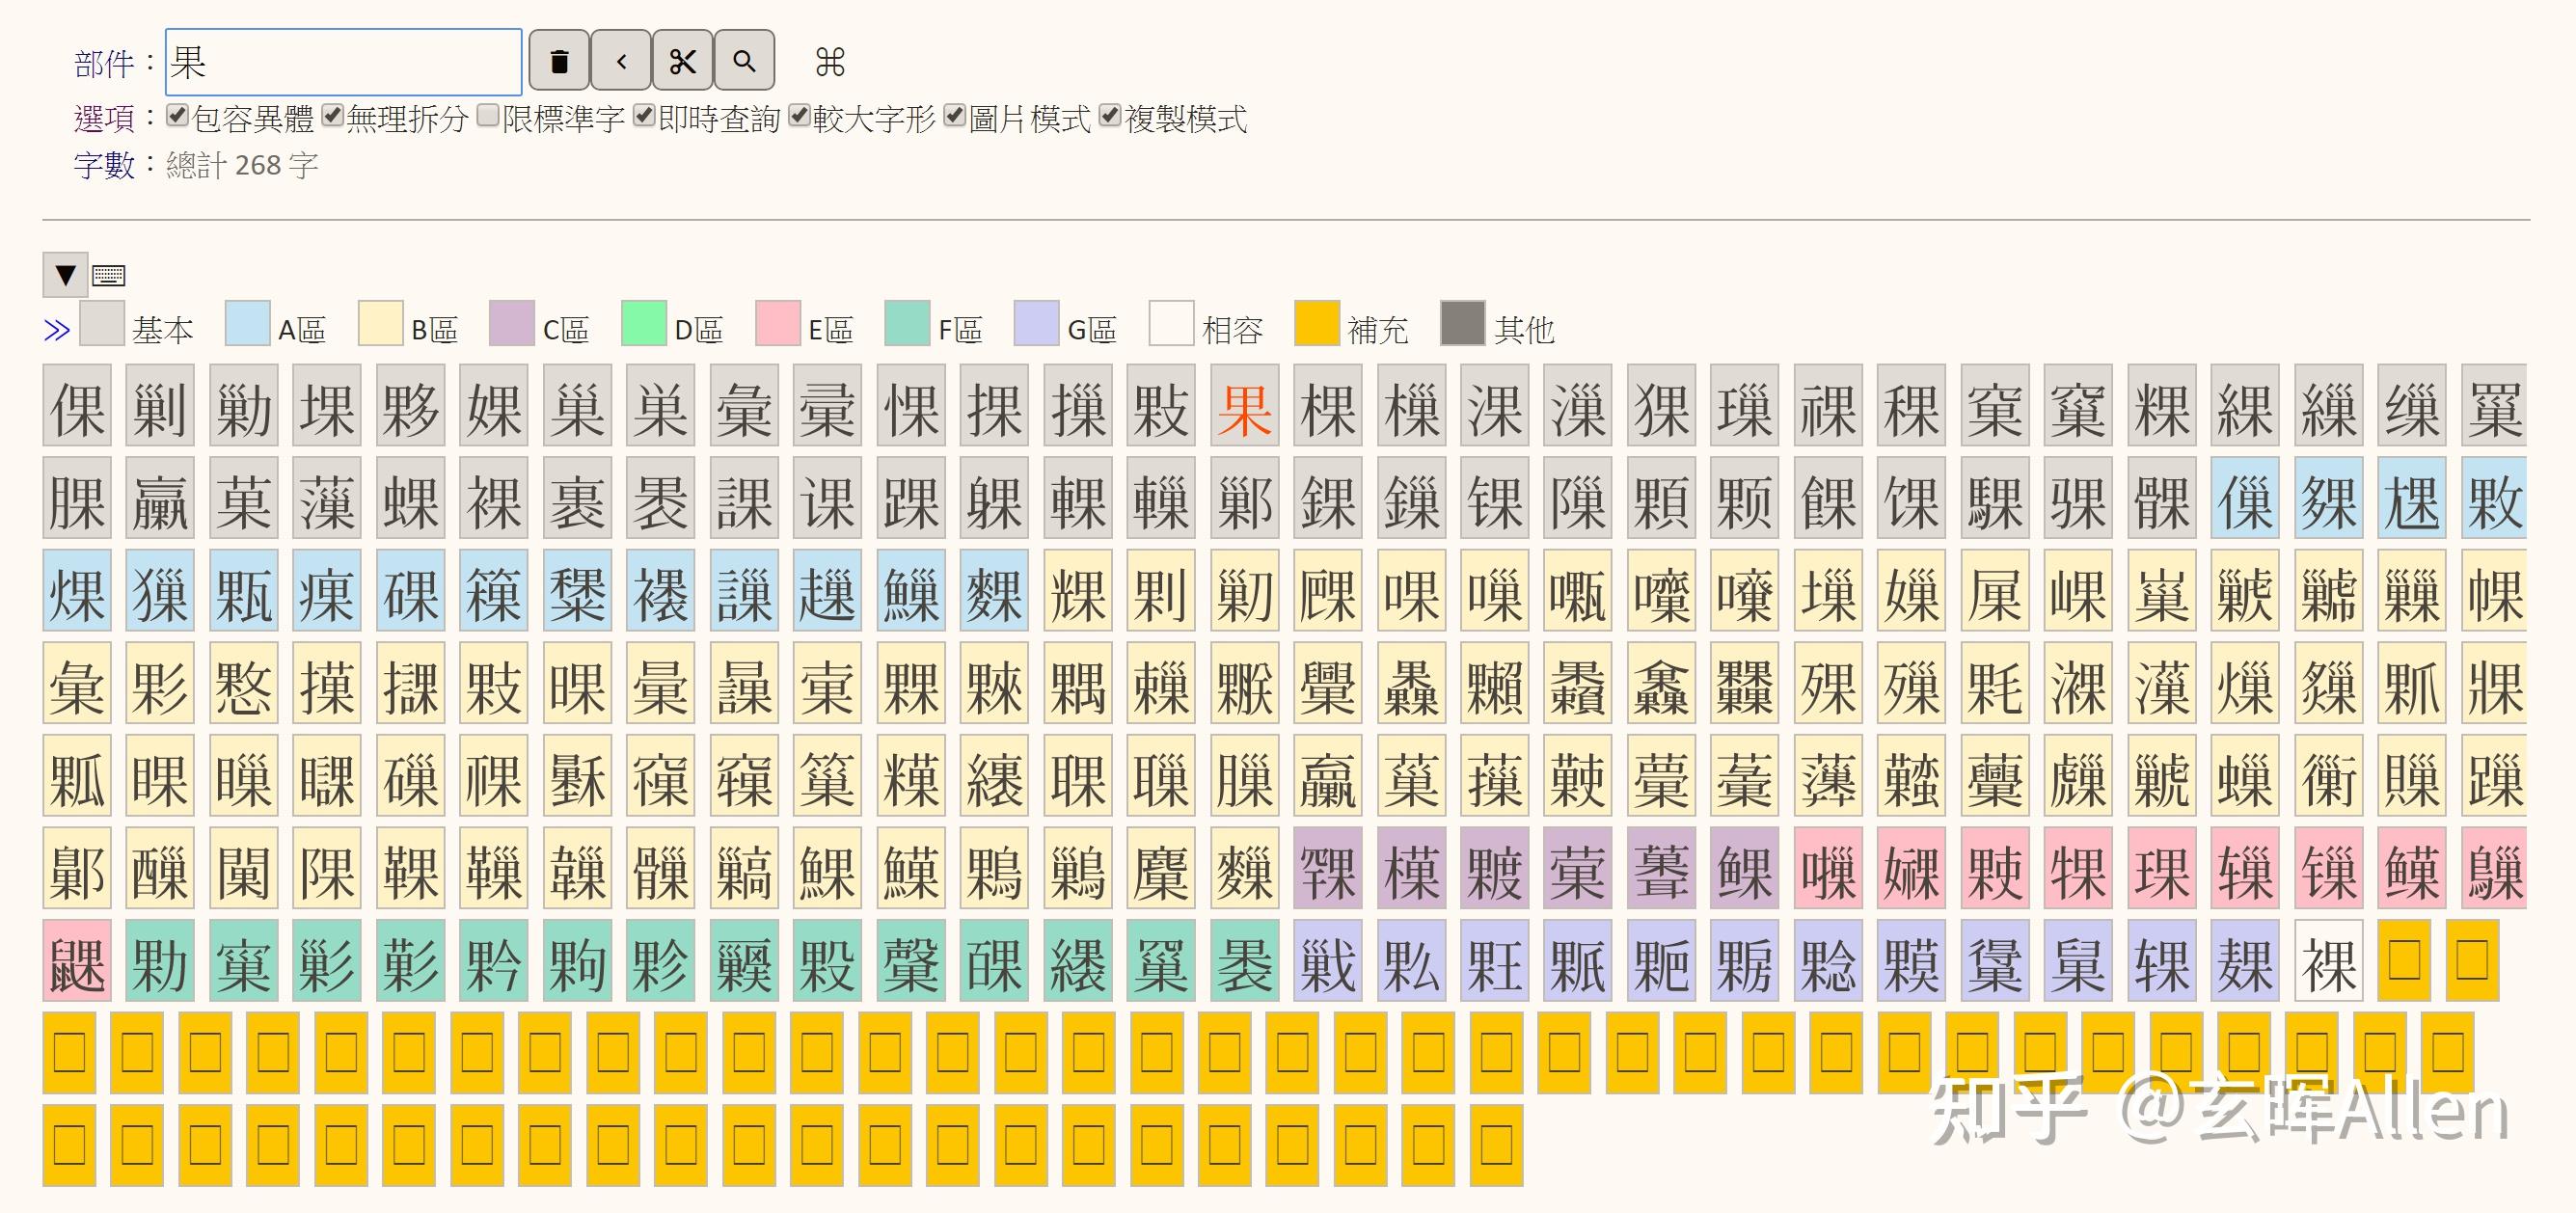
Task: Click the 基本 gray color swatch
Action: click(102, 323)
